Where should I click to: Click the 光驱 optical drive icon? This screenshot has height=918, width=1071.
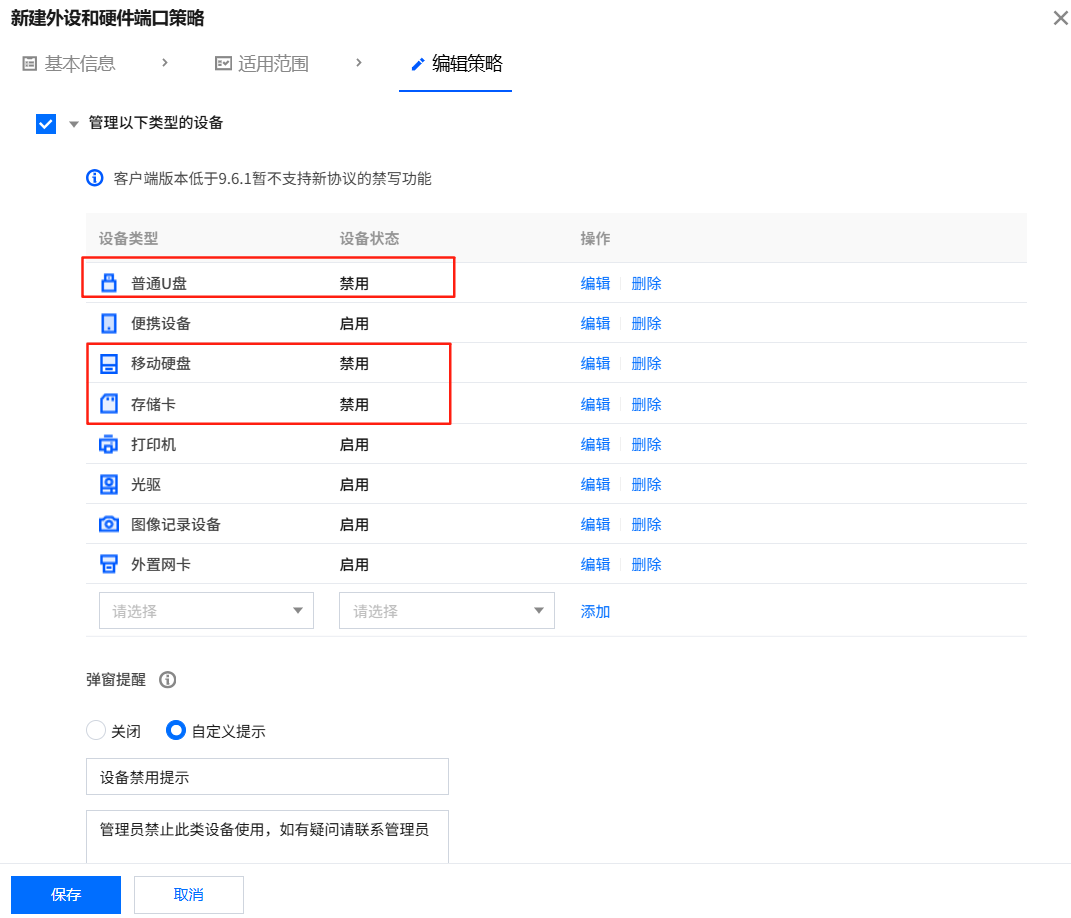[x=109, y=484]
